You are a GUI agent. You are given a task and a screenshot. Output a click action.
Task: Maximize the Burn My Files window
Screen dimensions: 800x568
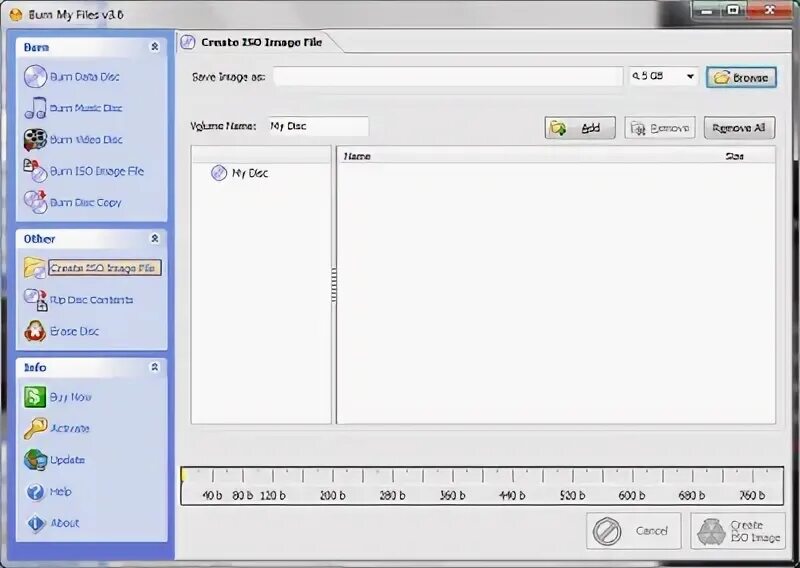point(733,10)
